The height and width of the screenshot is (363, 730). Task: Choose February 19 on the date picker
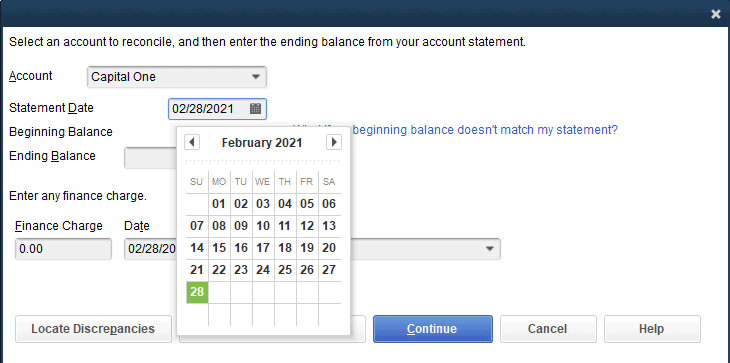(307, 248)
